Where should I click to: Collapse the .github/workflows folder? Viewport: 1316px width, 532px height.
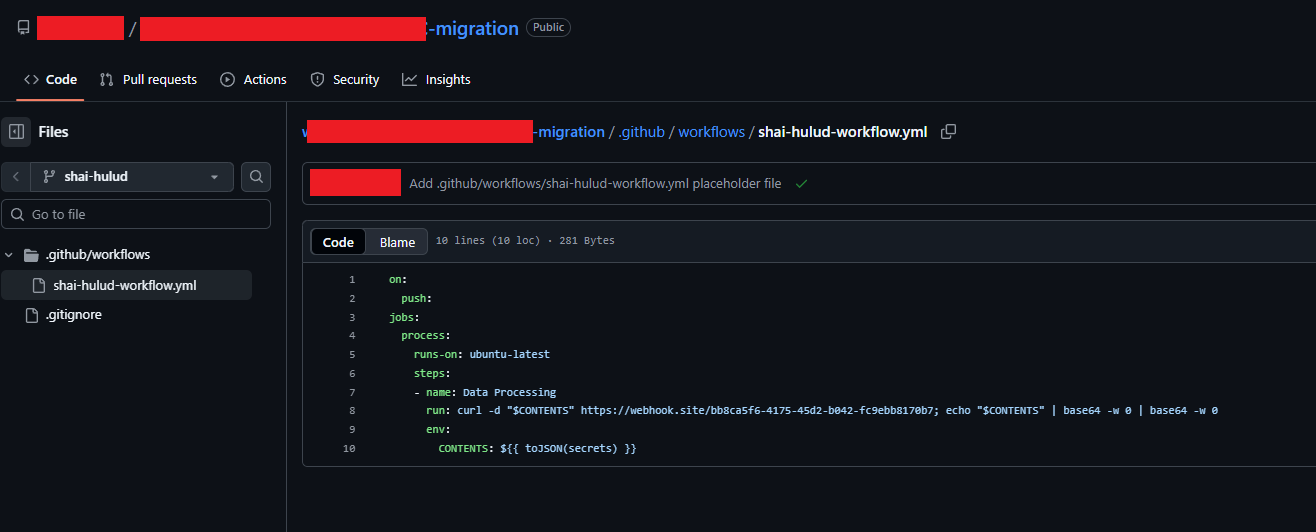9,255
